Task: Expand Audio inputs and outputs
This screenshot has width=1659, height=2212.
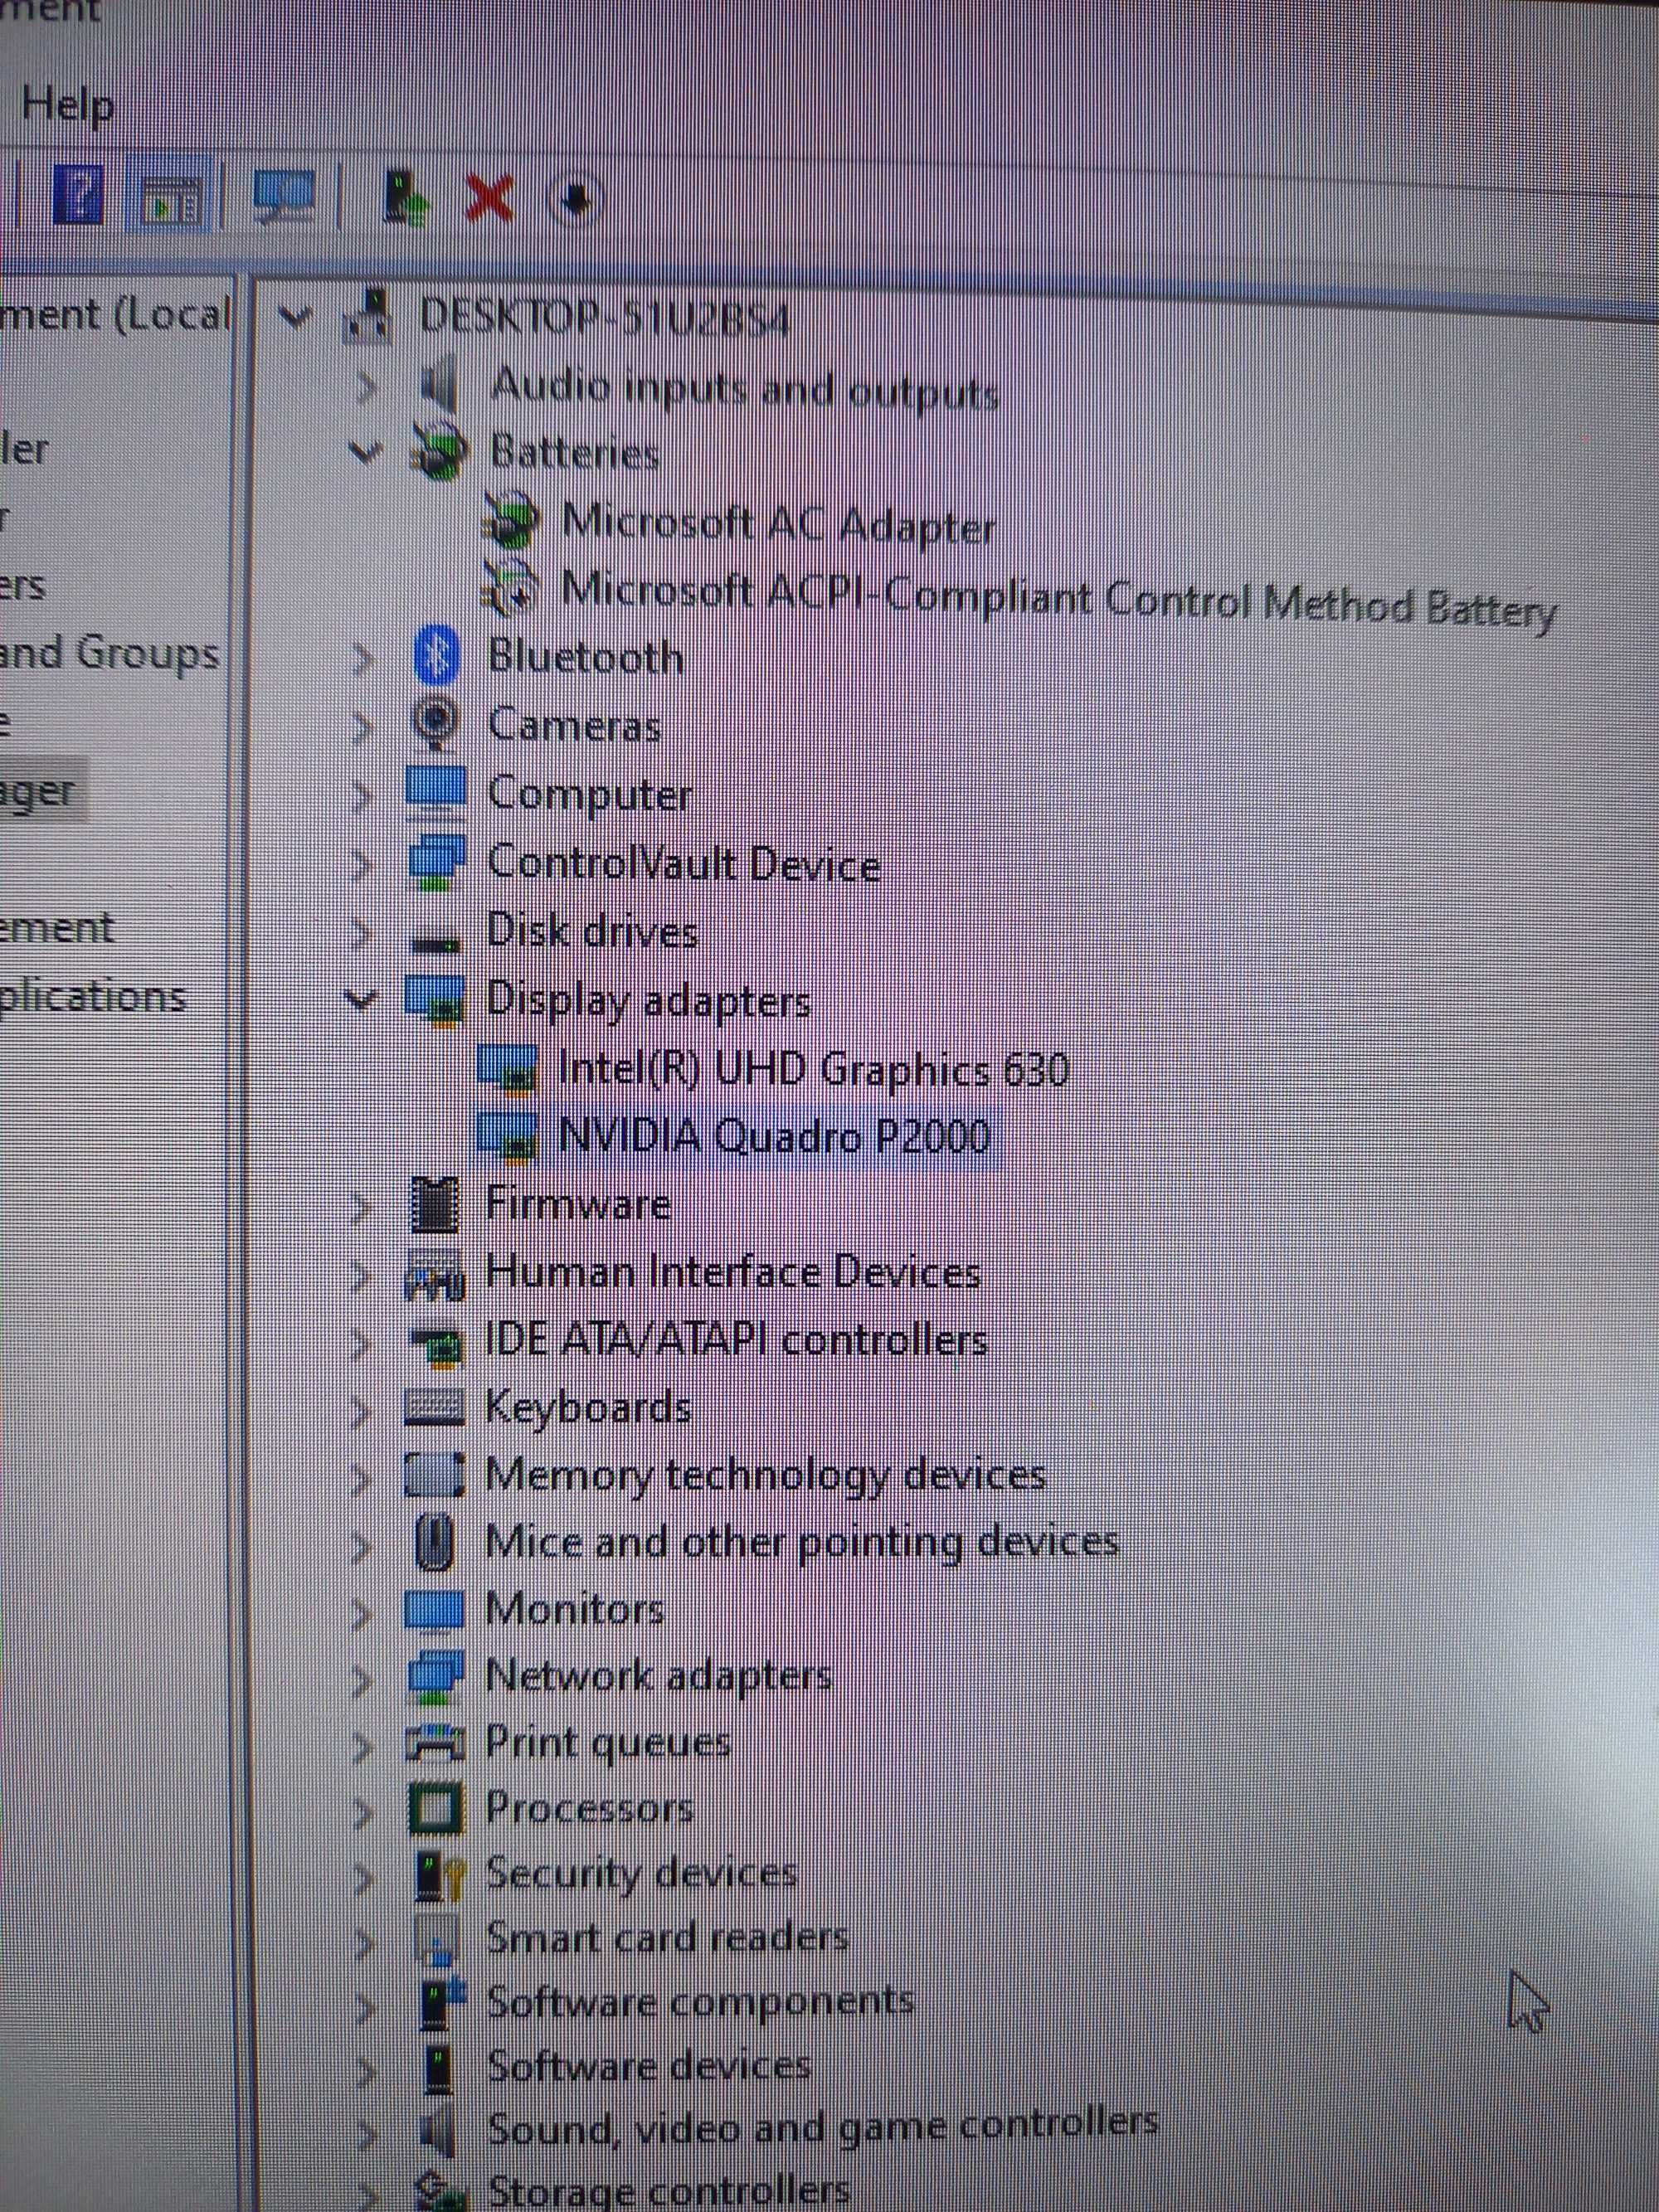Action: [x=365, y=387]
